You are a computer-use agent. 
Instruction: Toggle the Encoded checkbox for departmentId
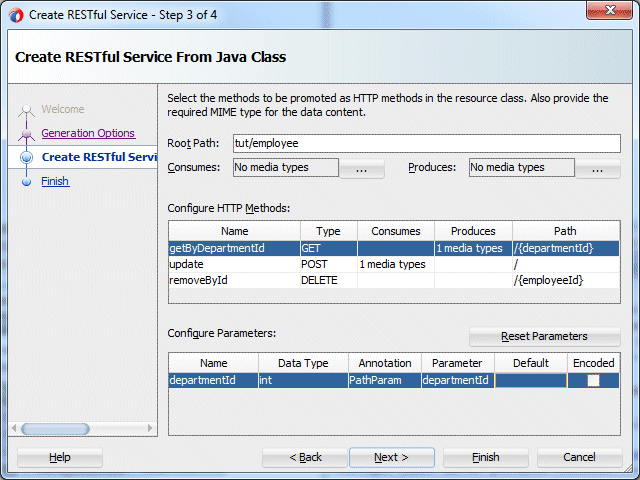coord(593,381)
